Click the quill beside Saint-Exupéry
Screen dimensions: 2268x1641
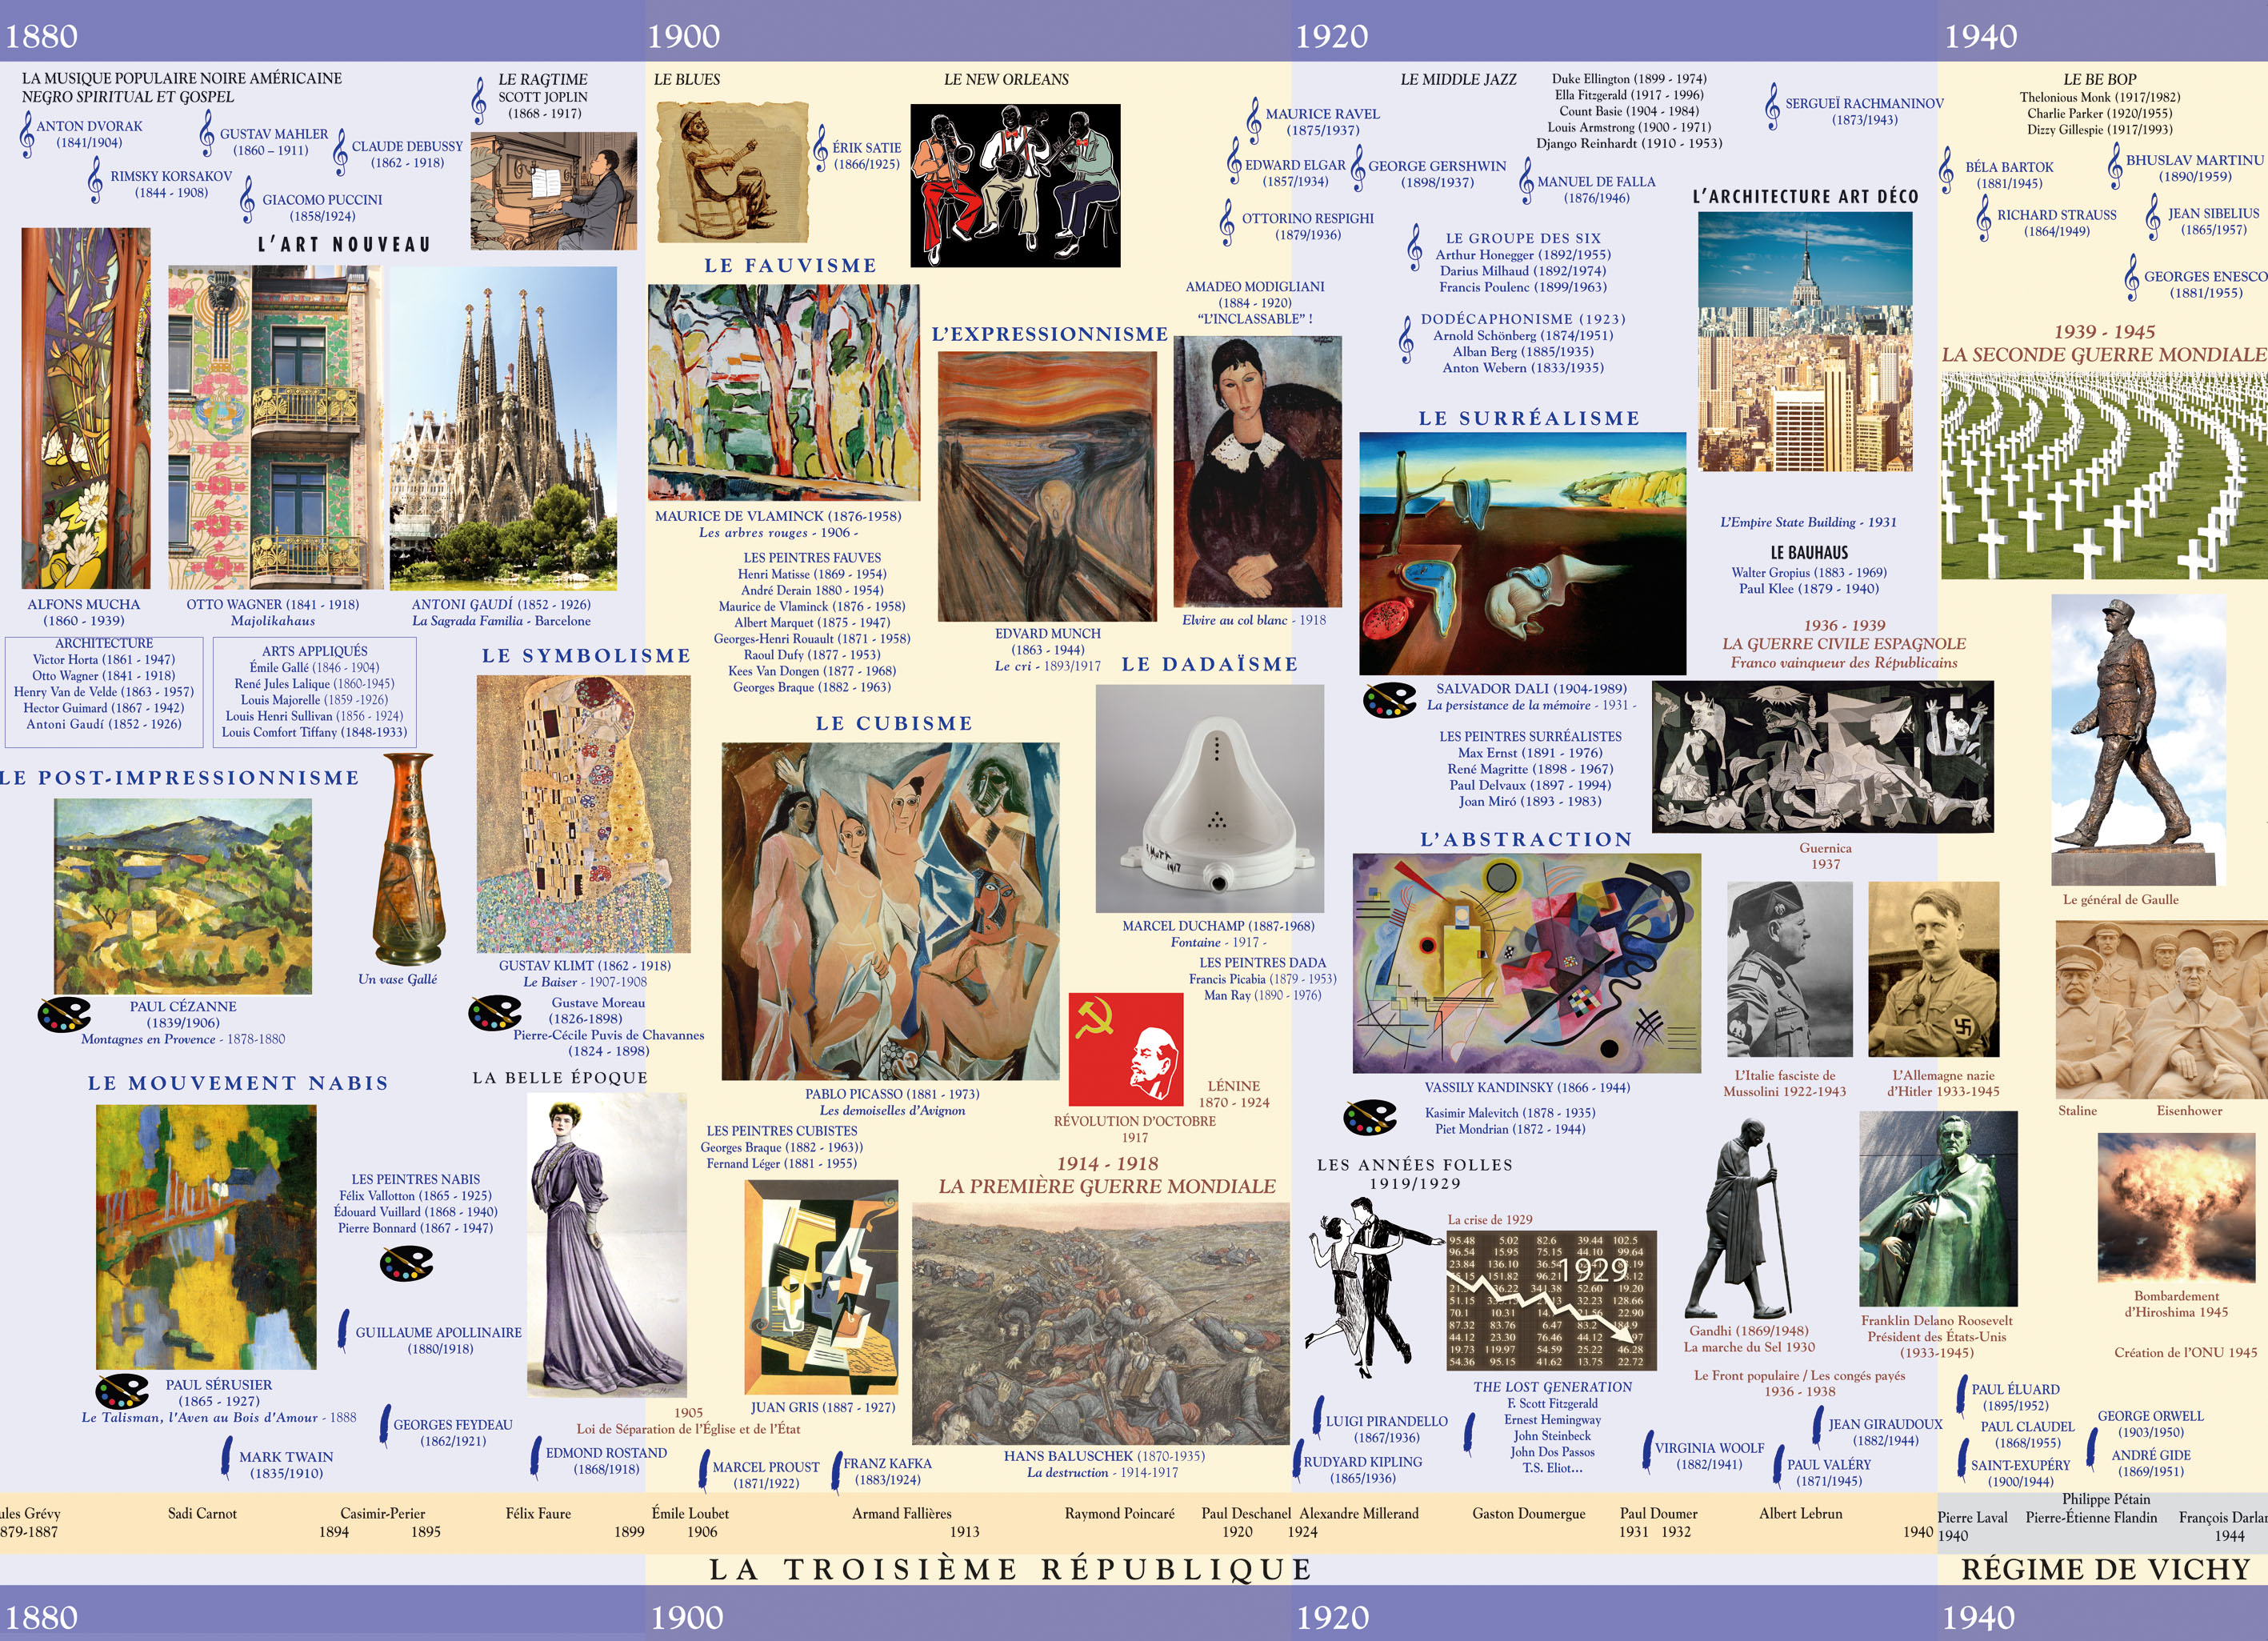[x=1964, y=1459]
